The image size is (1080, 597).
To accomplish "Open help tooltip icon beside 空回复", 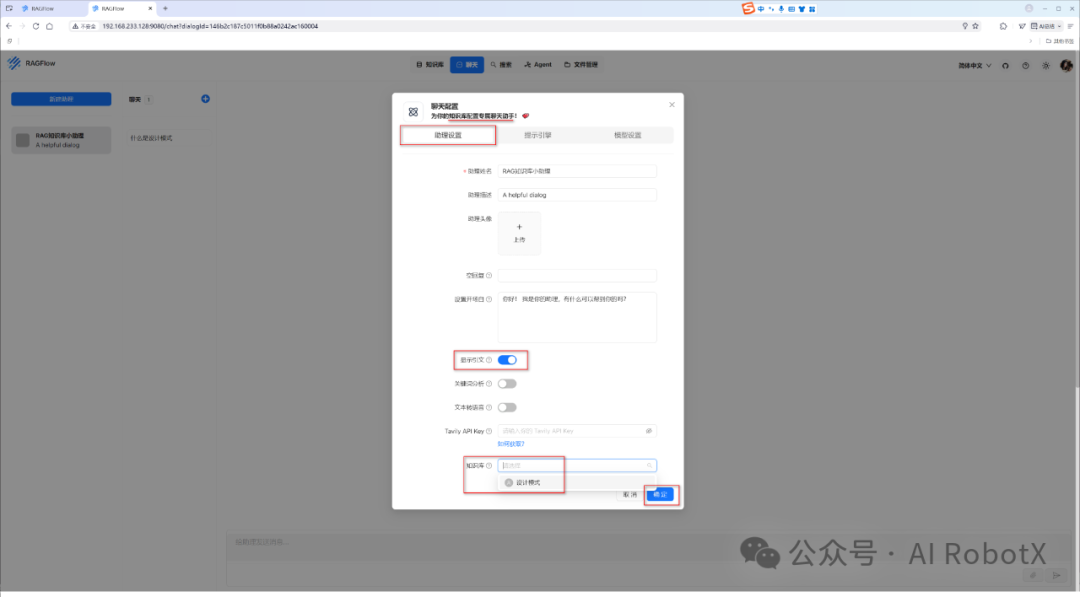I will [x=489, y=275].
